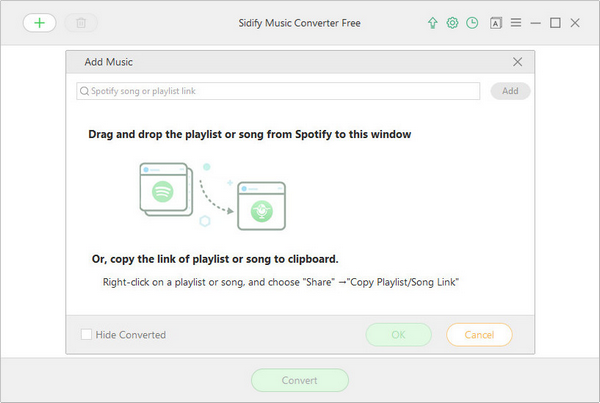The height and width of the screenshot is (403, 600).
Task: Minimize the Sidify window
Action: tap(535, 23)
